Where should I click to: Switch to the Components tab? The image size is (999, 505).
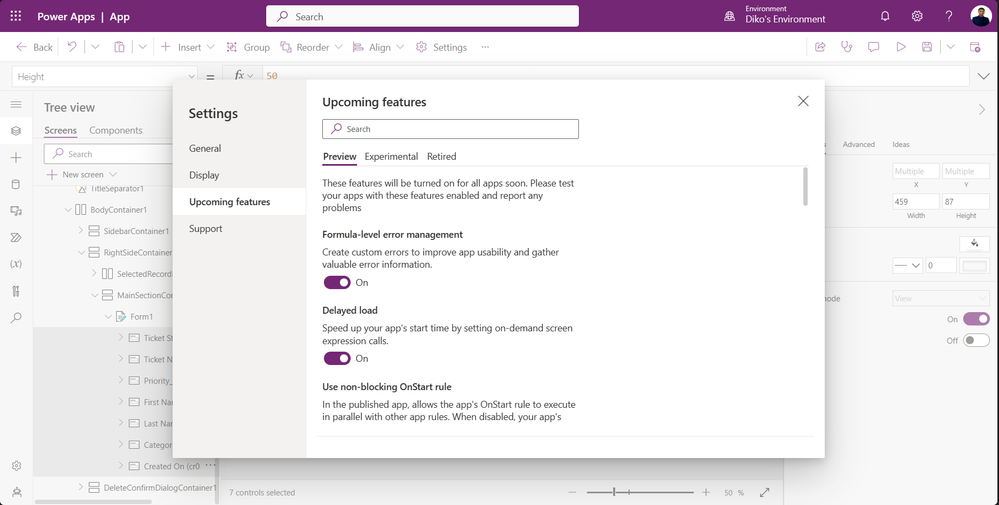115,130
